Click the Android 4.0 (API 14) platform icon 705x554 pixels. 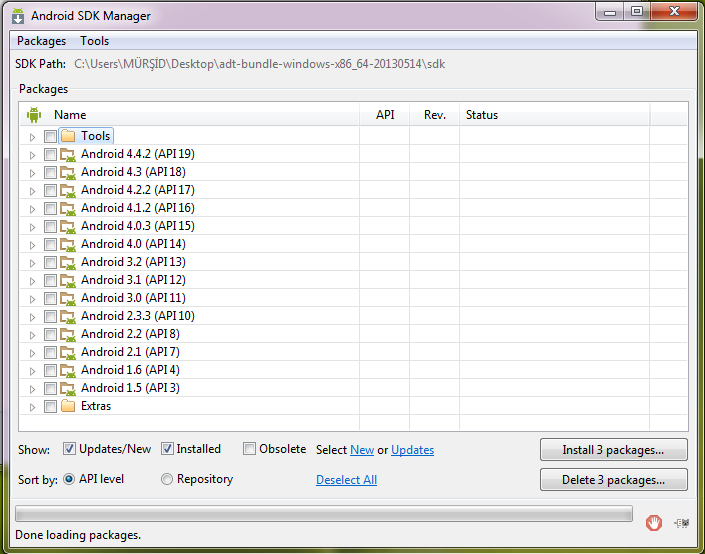[68, 244]
